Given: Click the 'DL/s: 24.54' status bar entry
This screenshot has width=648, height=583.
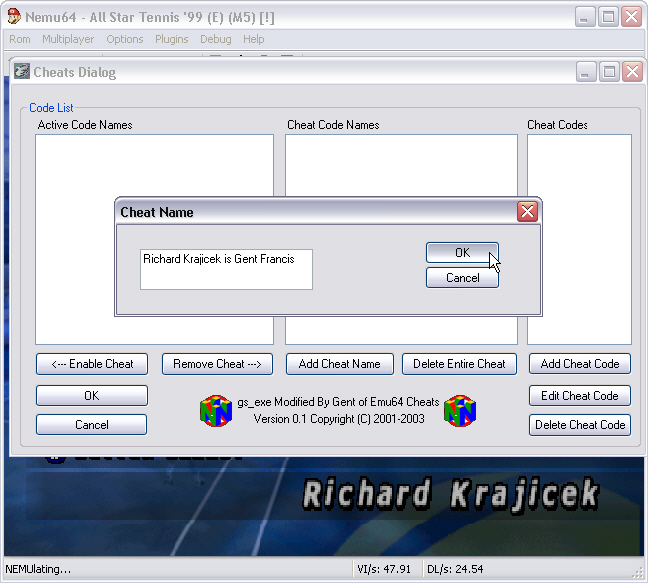Looking at the screenshot, I should pos(455,569).
